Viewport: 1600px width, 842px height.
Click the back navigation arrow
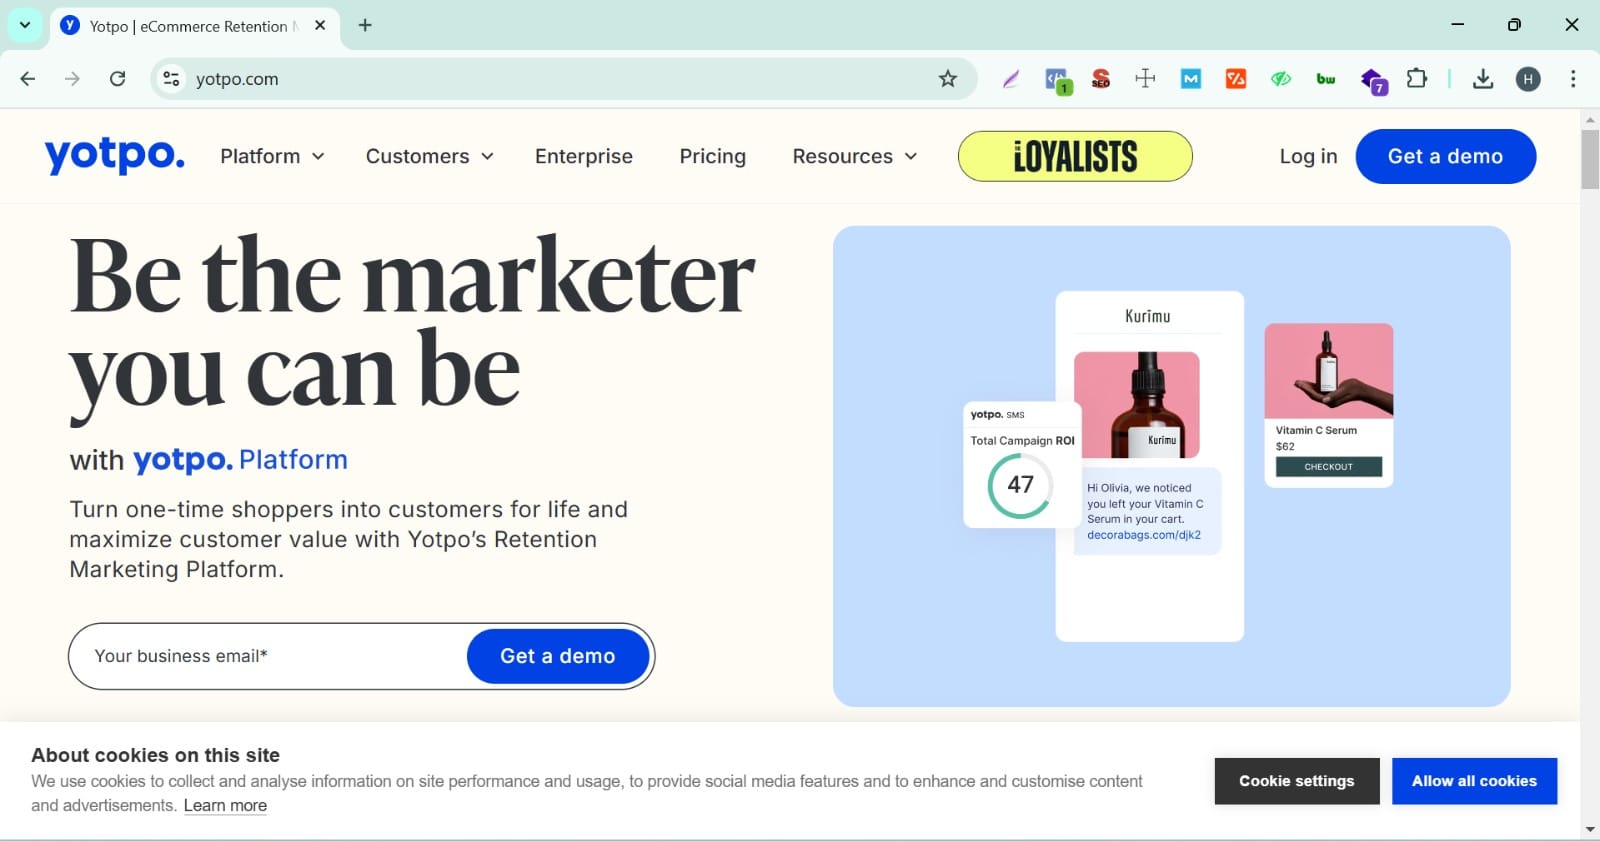click(28, 79)
